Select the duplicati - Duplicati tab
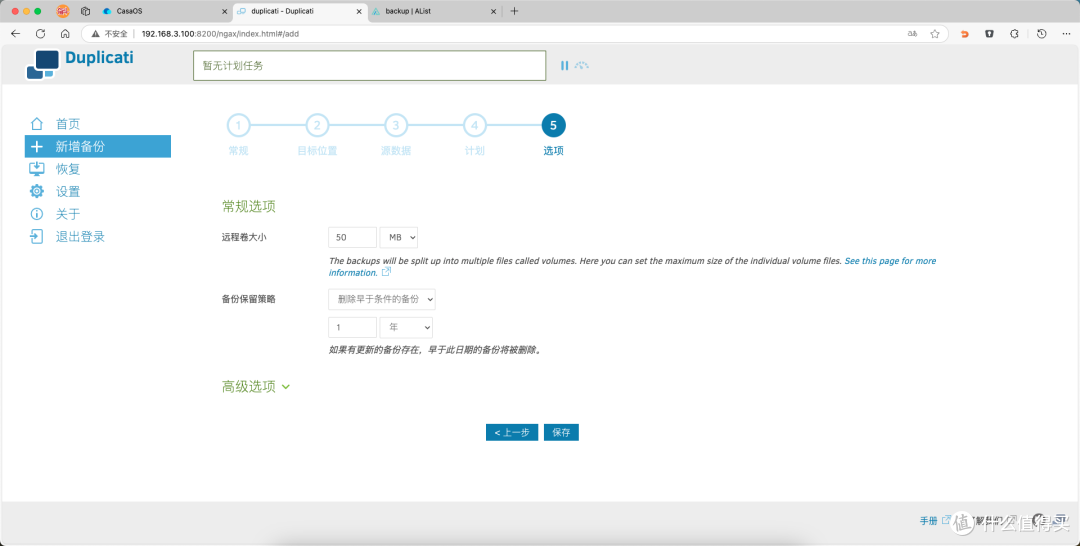 tap(300, 12)
